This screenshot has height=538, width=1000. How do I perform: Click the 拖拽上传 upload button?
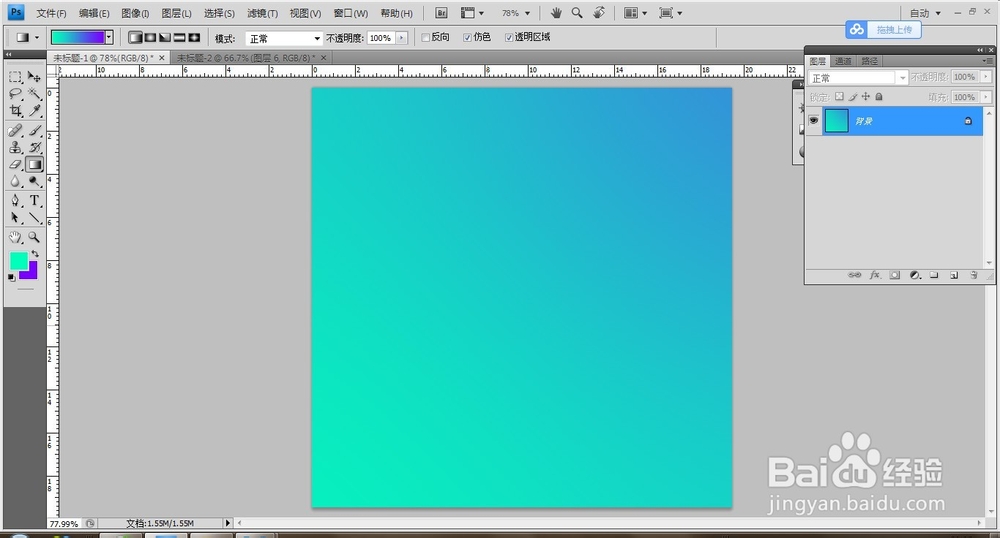883,29
